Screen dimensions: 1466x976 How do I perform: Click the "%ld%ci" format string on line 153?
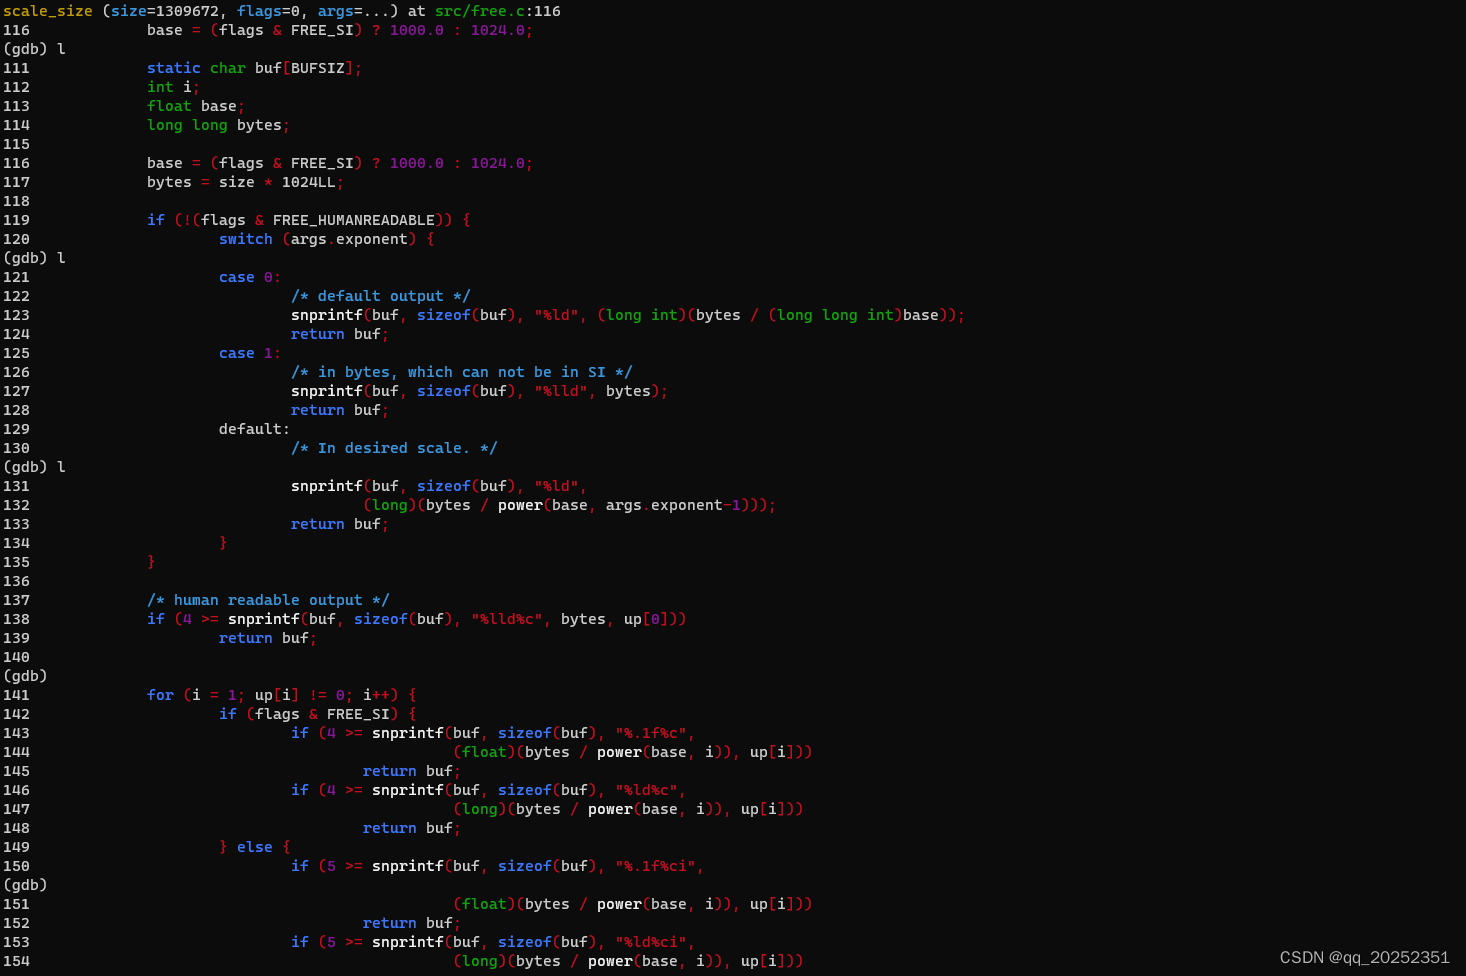(x=651, y=942)
